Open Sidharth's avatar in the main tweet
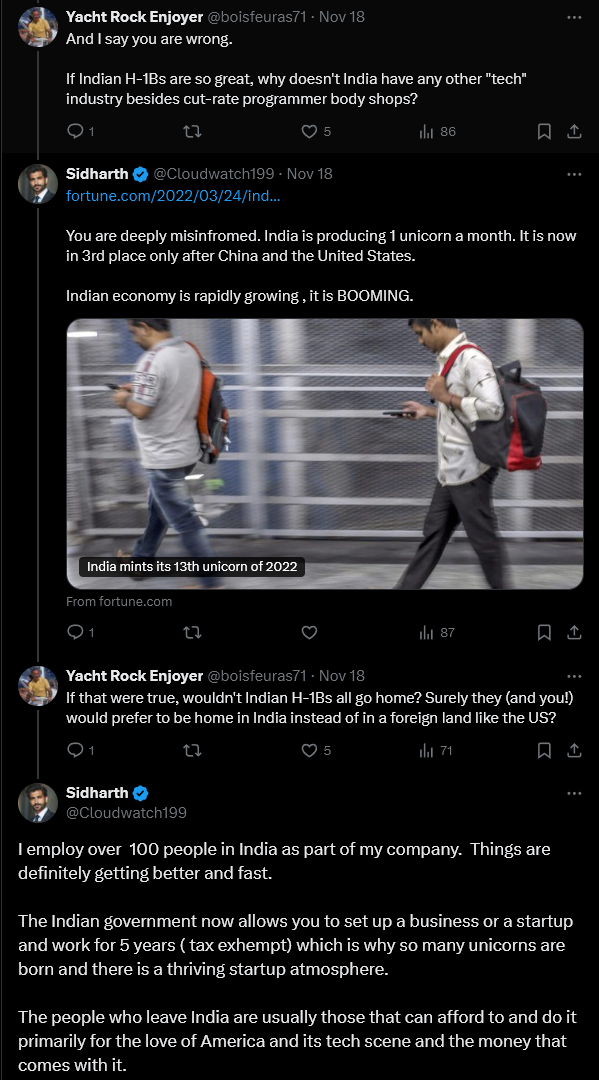 click(38, 802)
